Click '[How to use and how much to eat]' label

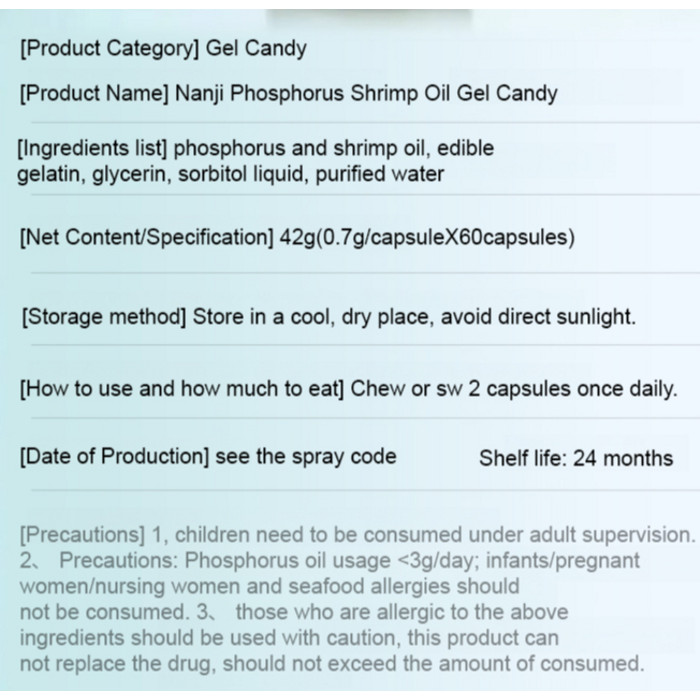(181, 389)
